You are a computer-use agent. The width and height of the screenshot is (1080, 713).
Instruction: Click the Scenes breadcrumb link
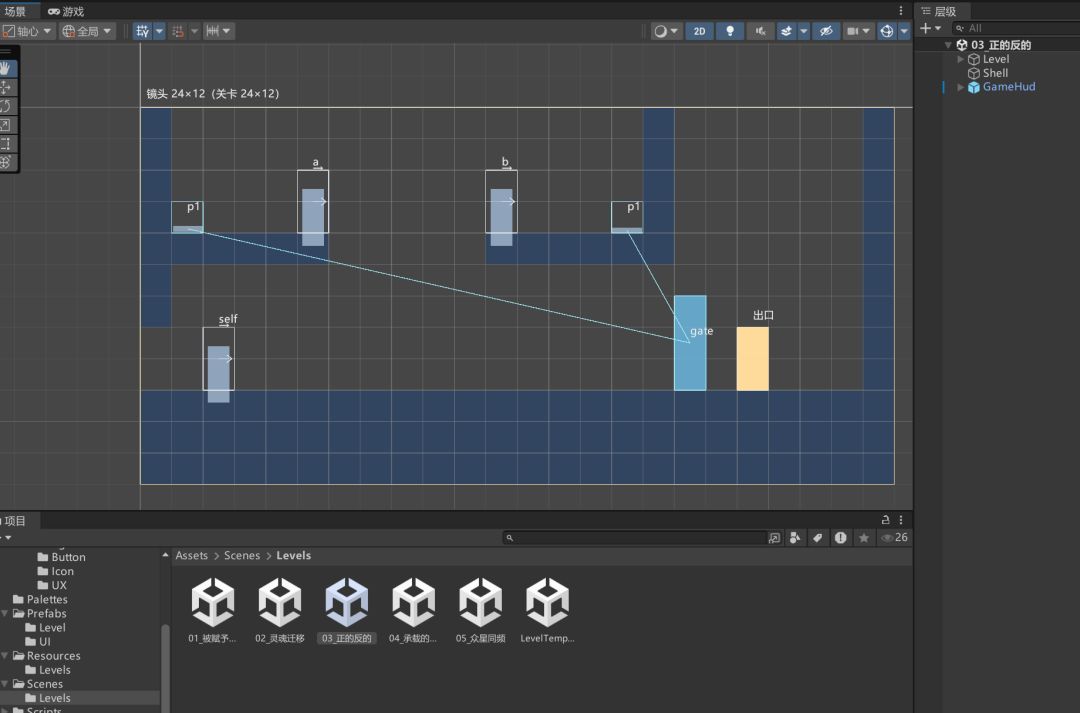(x=242, y=555)
